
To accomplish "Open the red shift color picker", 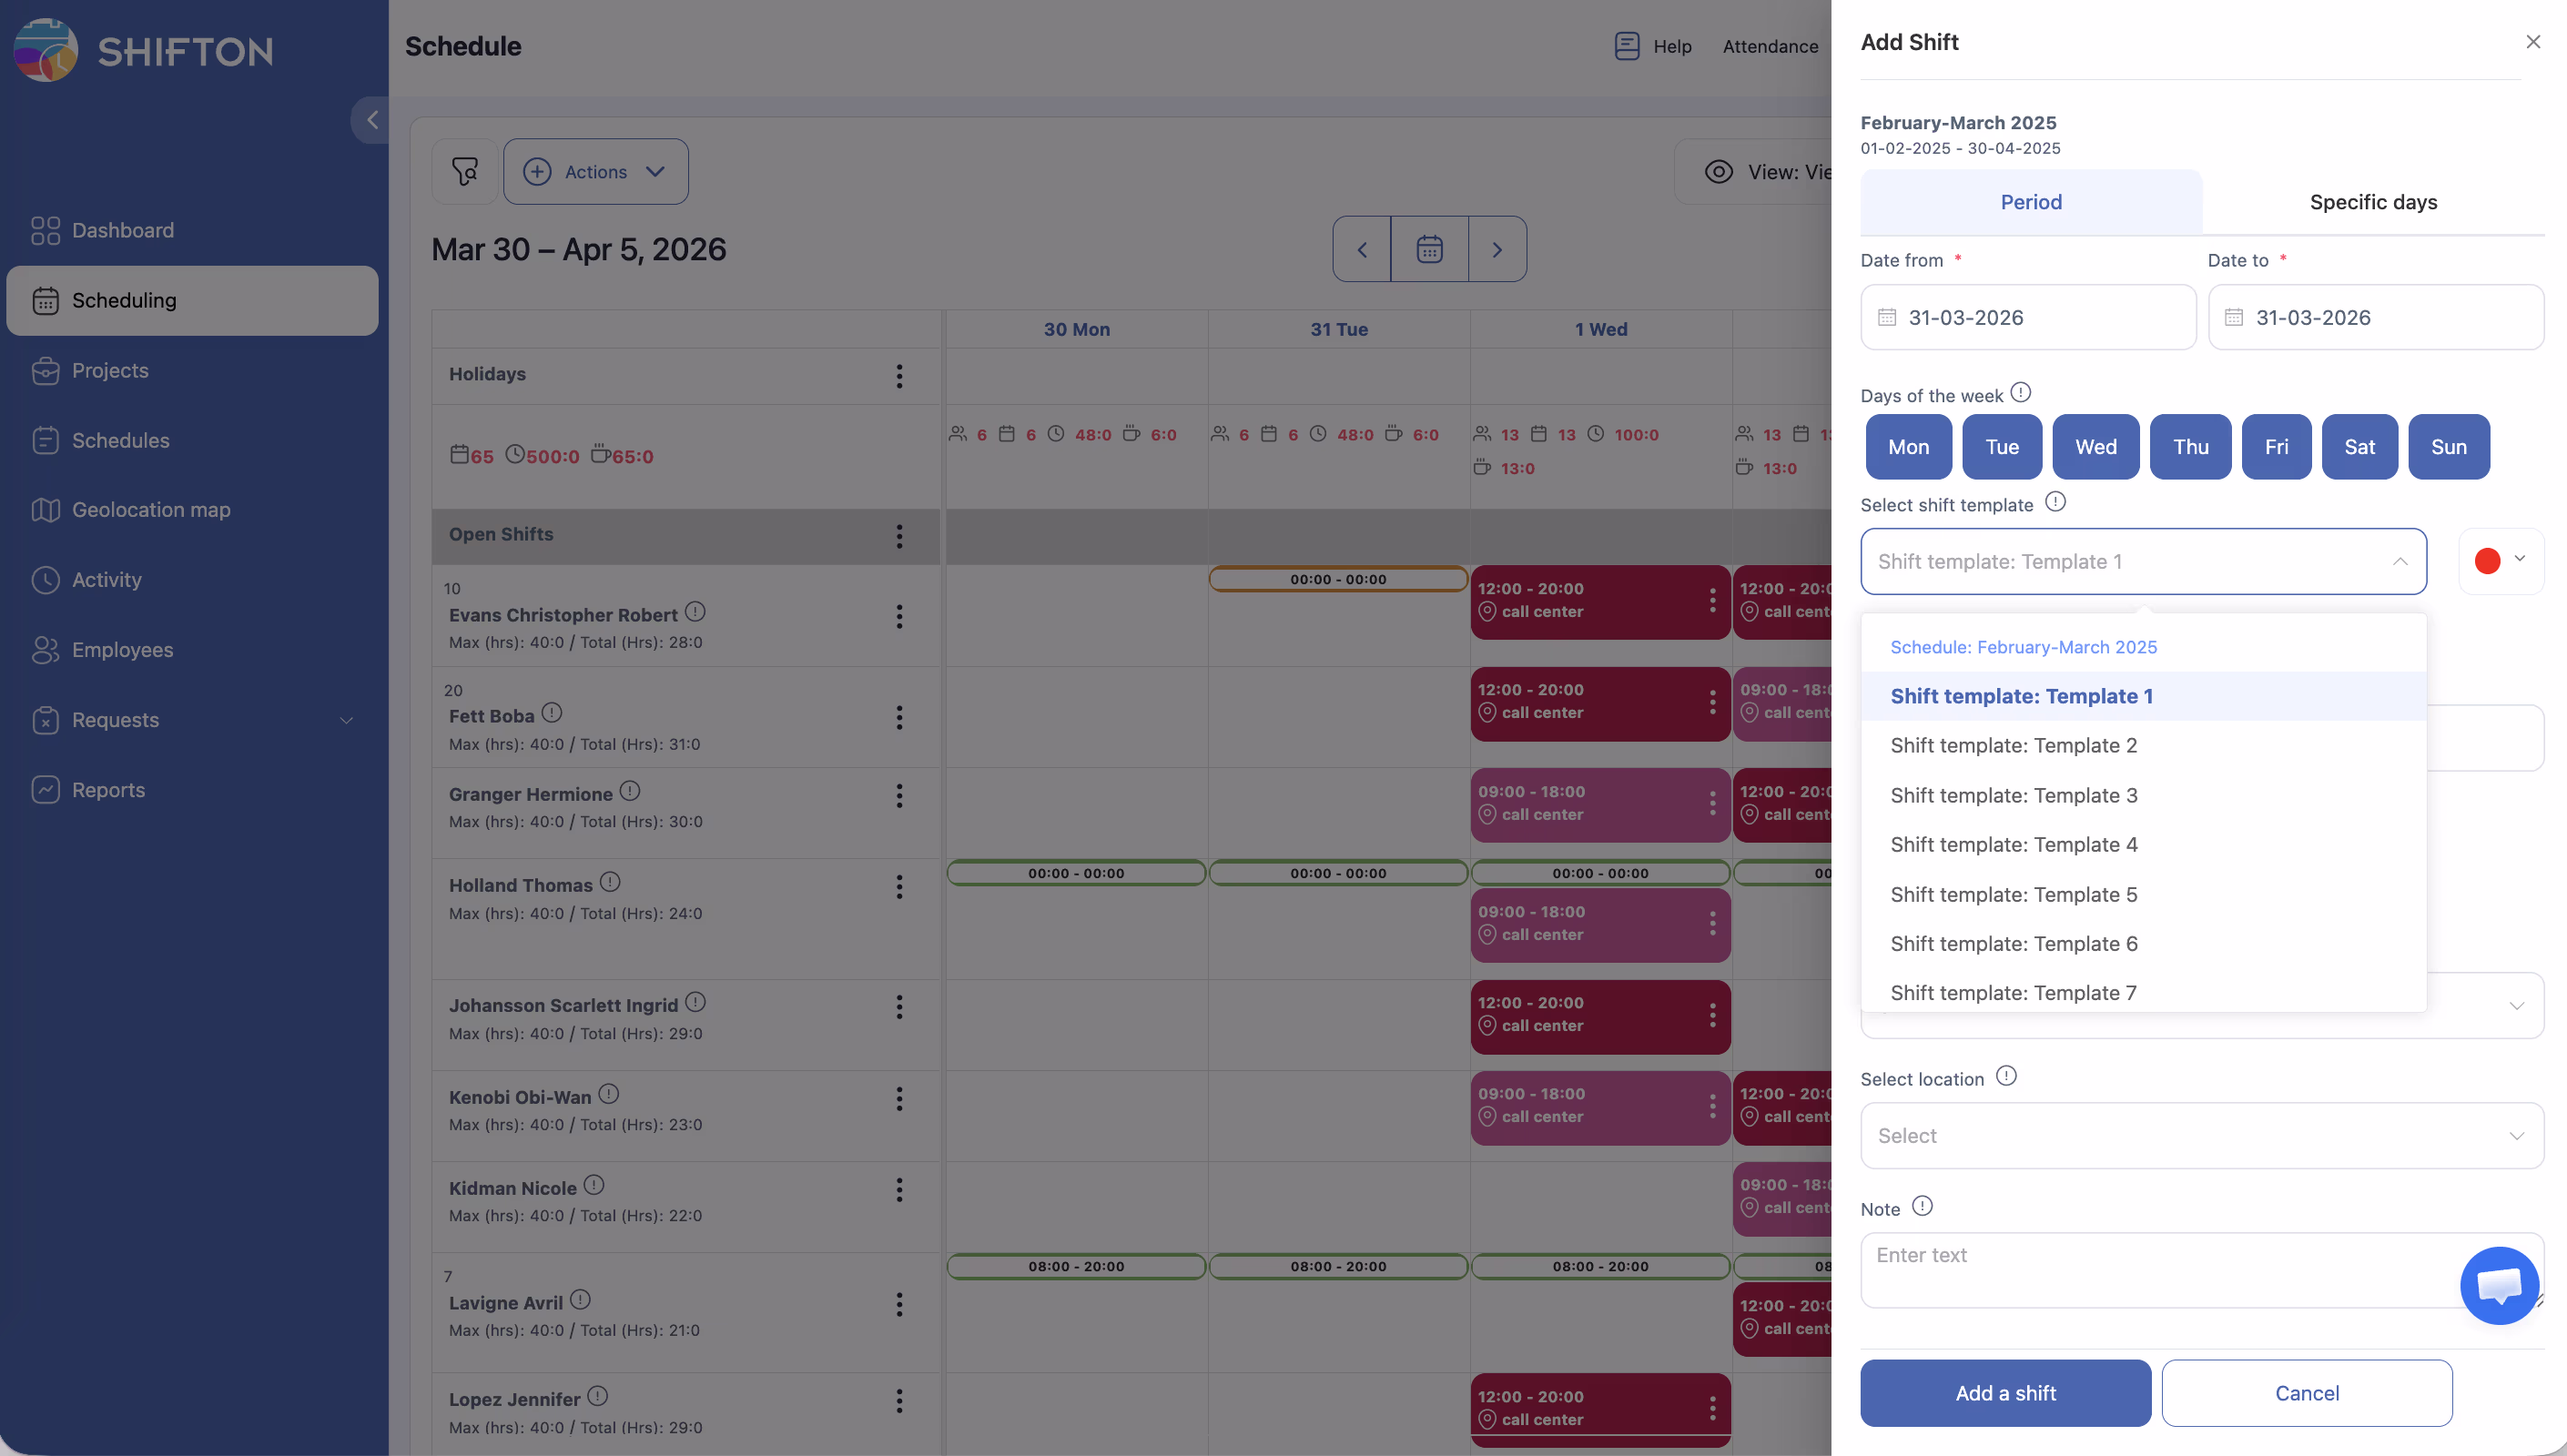I will click(2499, 561).
